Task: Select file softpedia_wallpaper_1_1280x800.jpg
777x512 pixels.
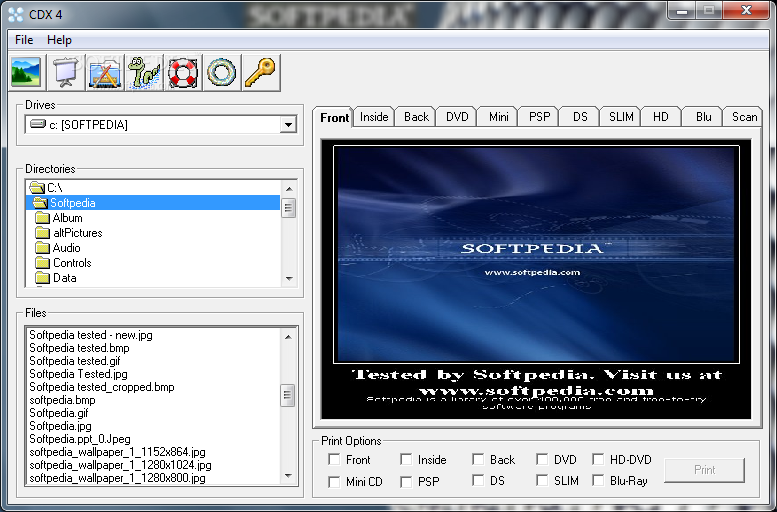Action: [x=117, y=478]
